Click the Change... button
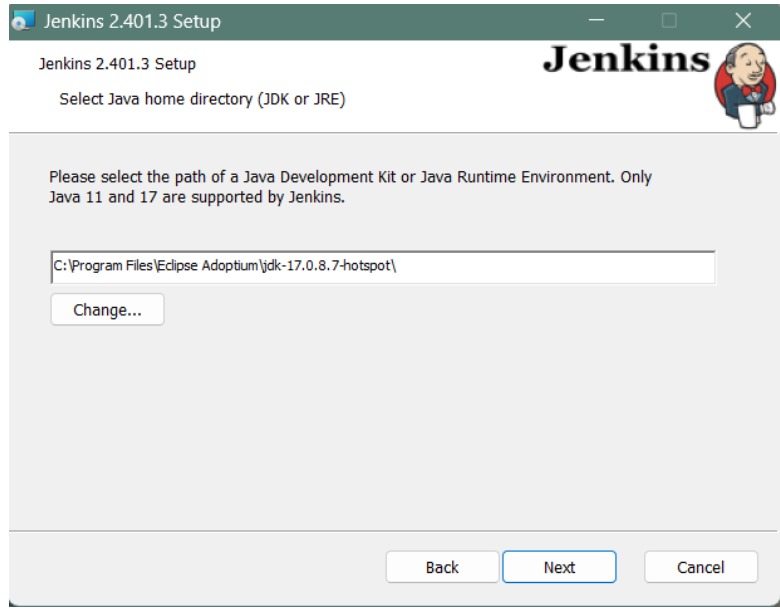 tap(107, 309)
